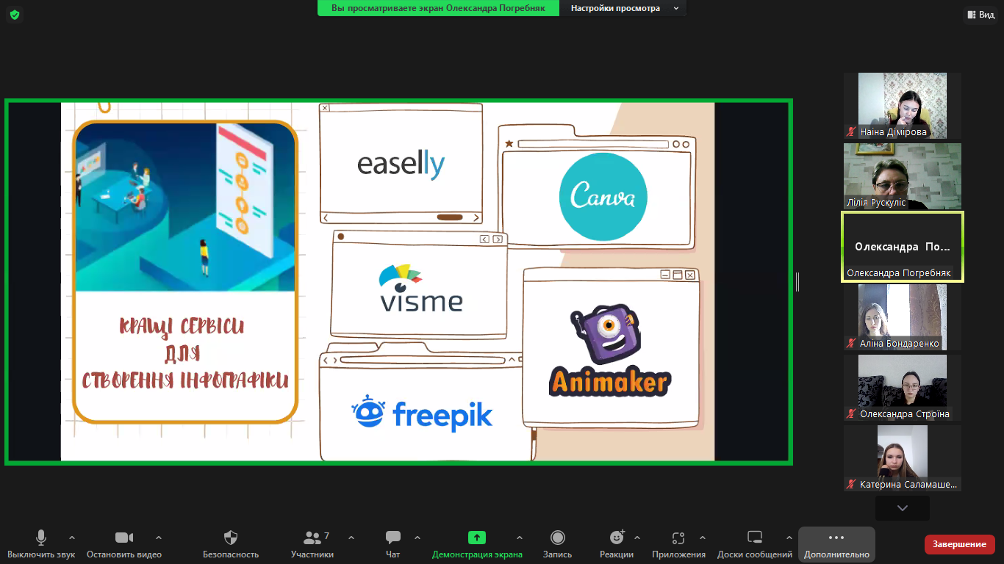The height and width of the screenshot is (564, 1004).
Task: Click the green Share Screen icon
Action: (x=477, y=538)
